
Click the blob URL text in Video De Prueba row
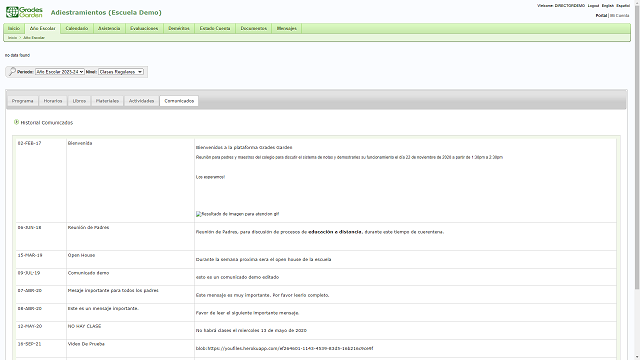coord(284,348)
